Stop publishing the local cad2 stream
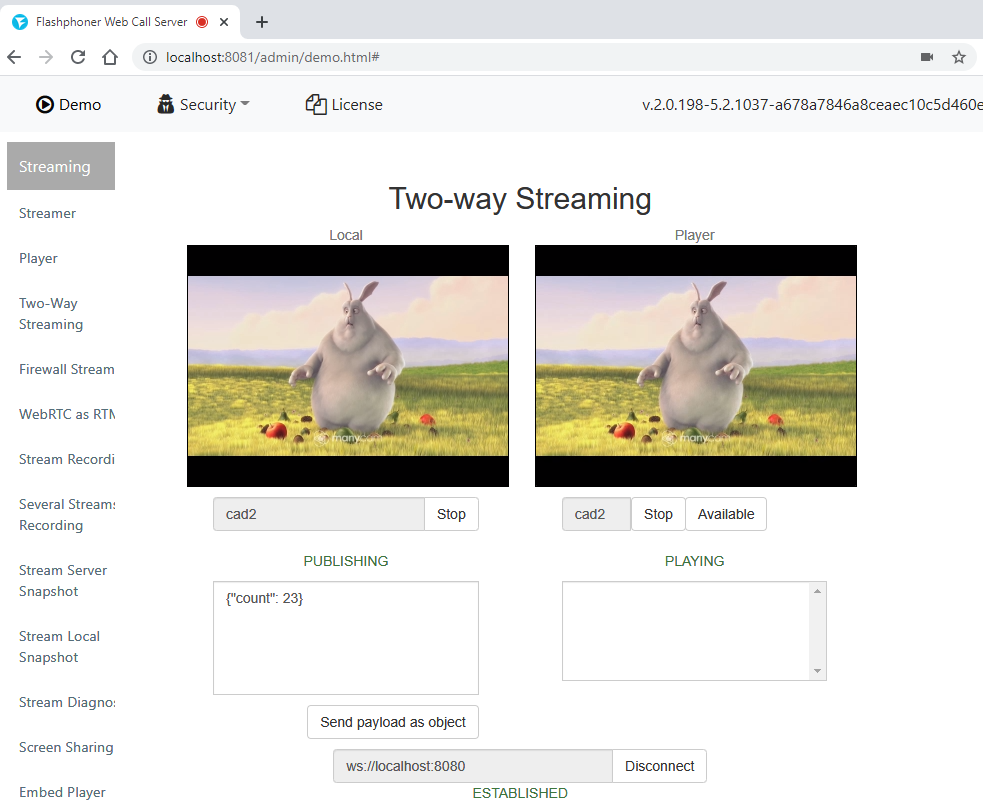The image size is (983, 808). click(x=451, y=514)
